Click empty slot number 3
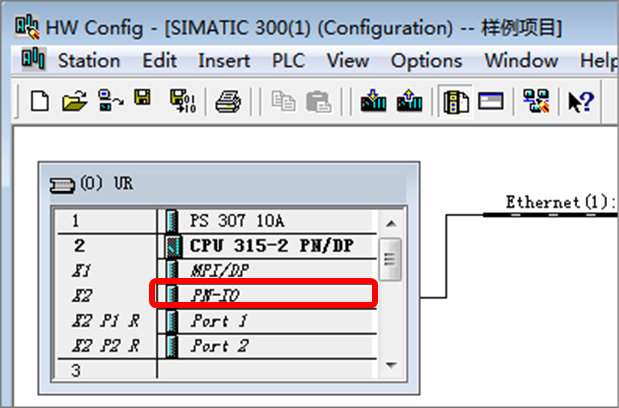 (107, 371)
